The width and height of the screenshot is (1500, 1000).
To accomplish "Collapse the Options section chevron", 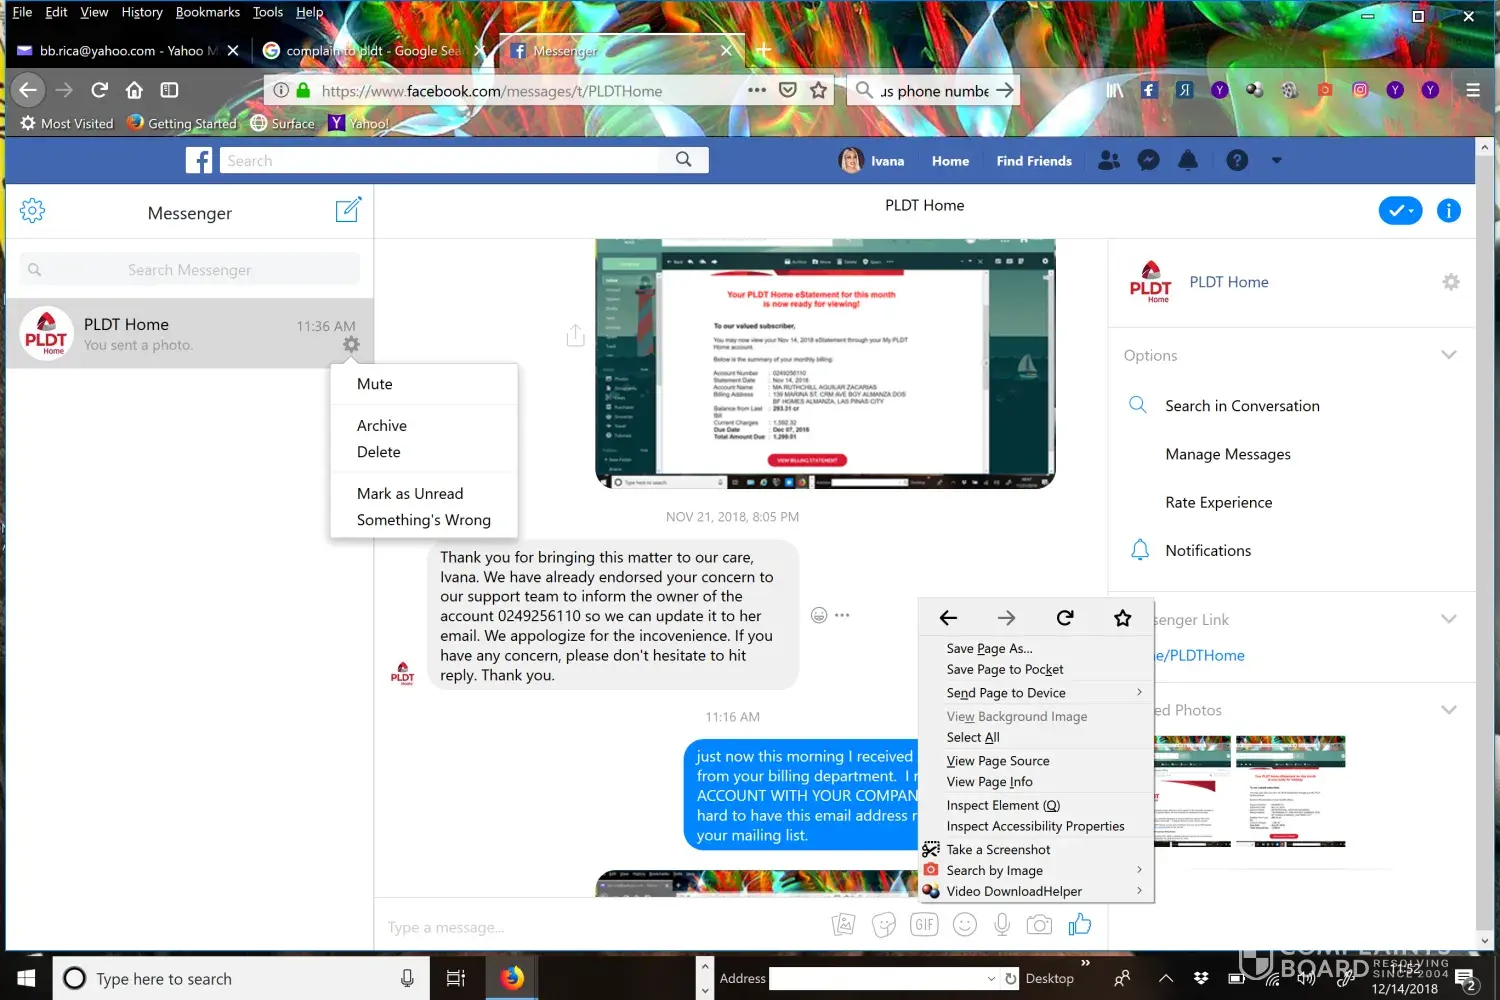I will coord(1448,355).
